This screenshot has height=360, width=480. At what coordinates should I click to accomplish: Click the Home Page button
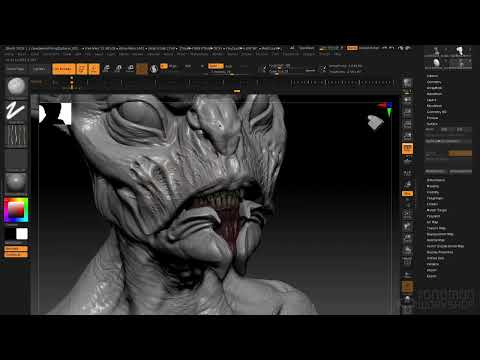click(x=16, y=69)
